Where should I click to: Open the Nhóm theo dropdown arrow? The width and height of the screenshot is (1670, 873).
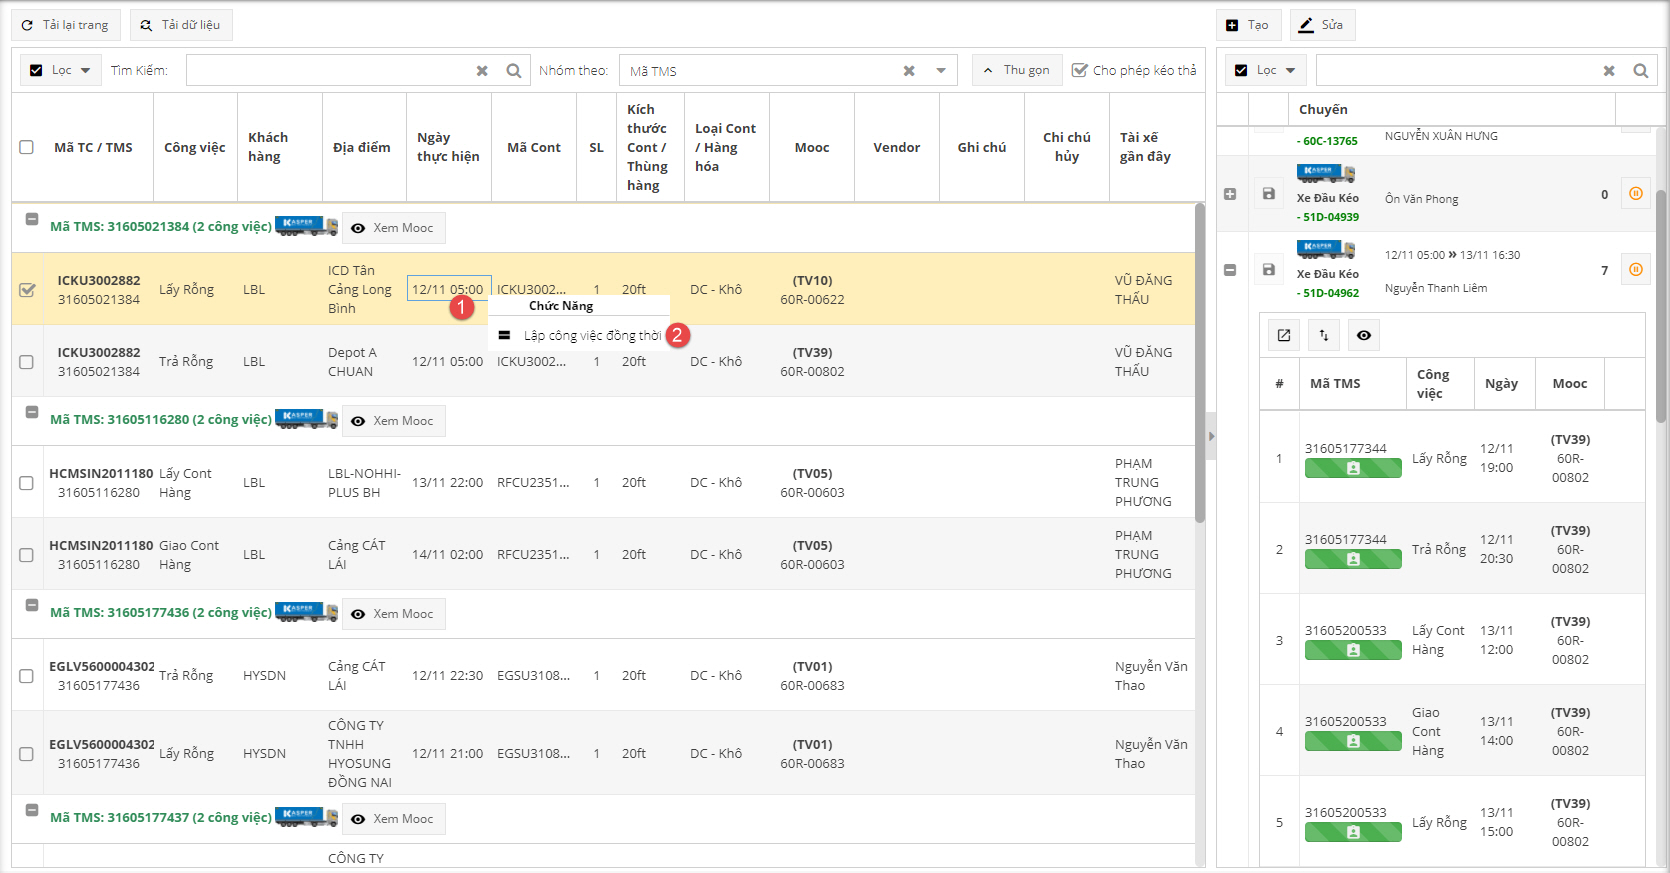941,71
